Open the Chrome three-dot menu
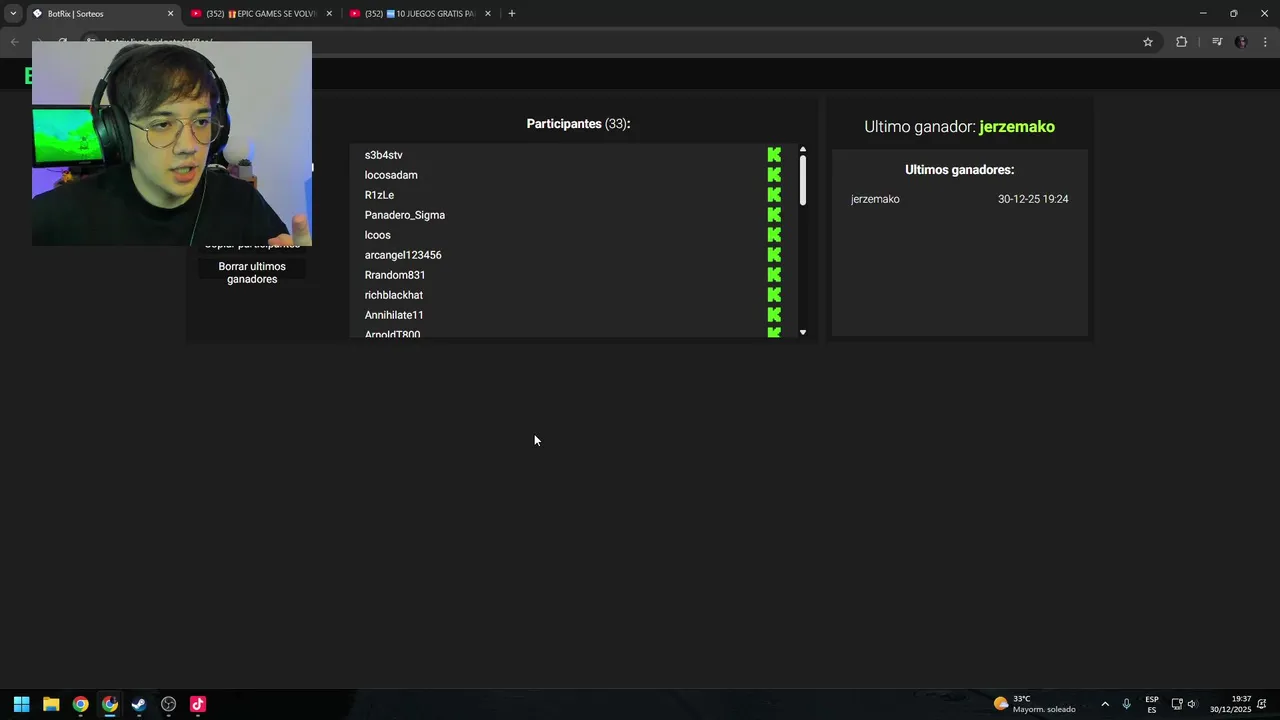The width and height of the screenshot is (1280, 720). click(1266, 42)
